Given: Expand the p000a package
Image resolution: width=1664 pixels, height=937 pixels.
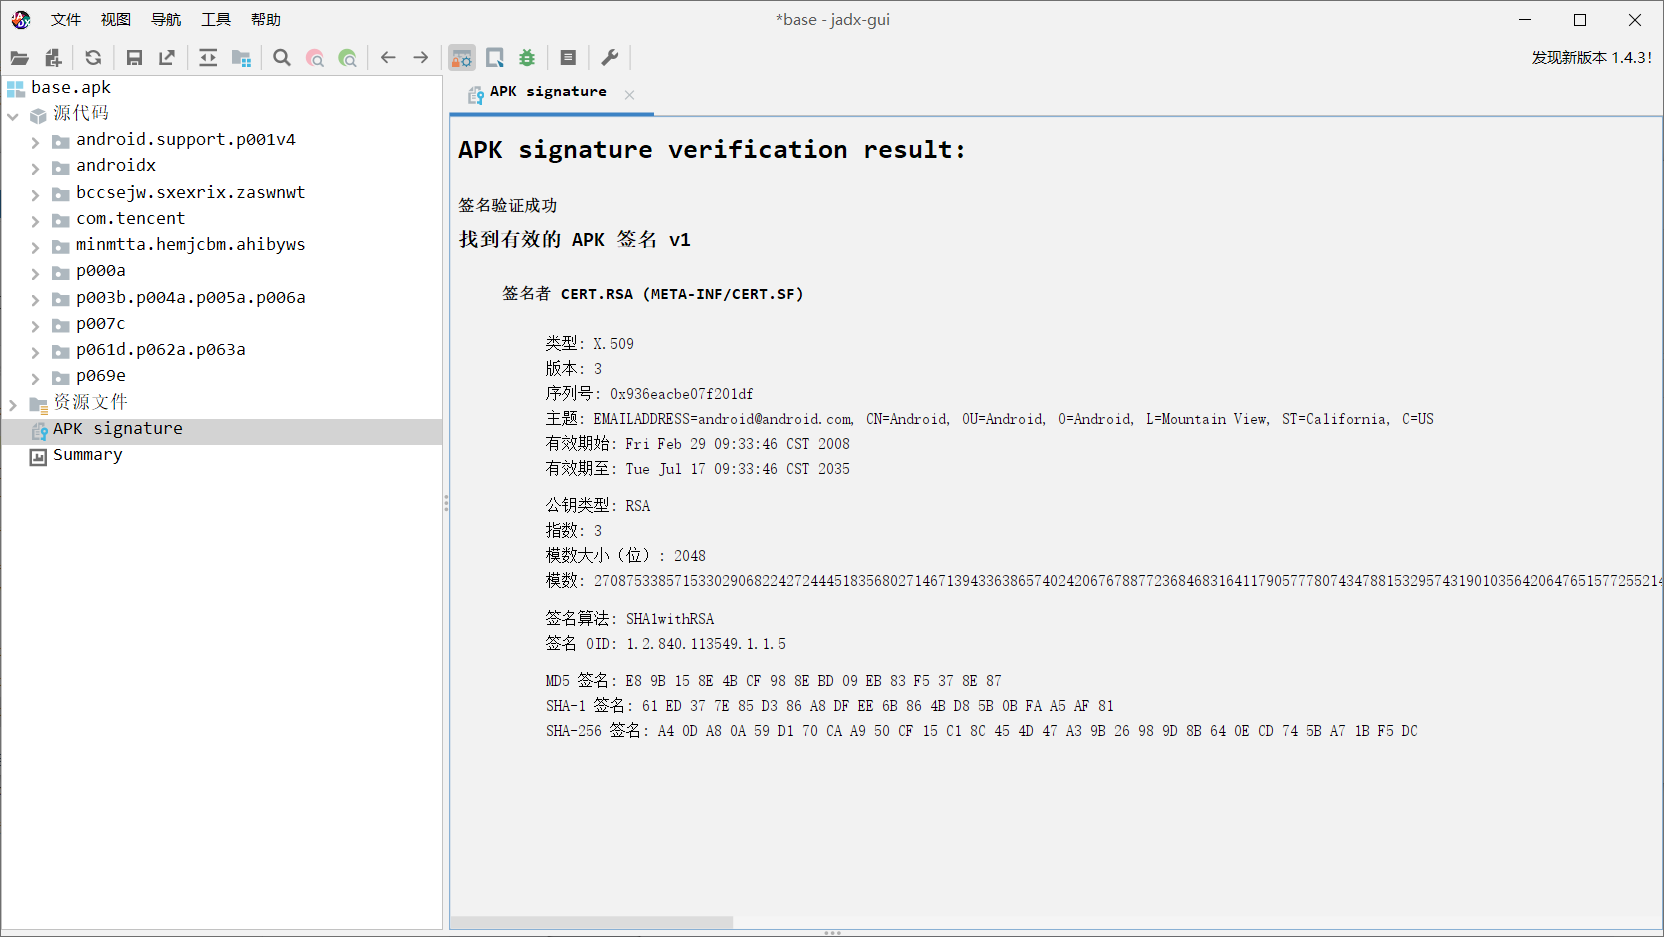Looking at the screenshot, I should point(35,273).
